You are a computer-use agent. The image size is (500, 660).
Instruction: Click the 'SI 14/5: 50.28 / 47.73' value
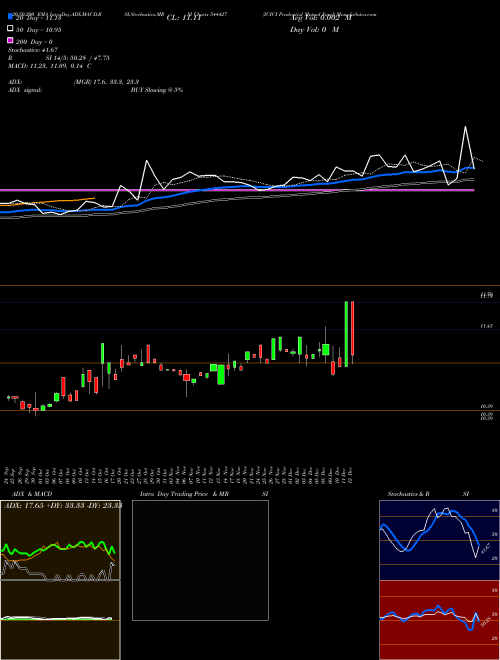click(77, 58)
